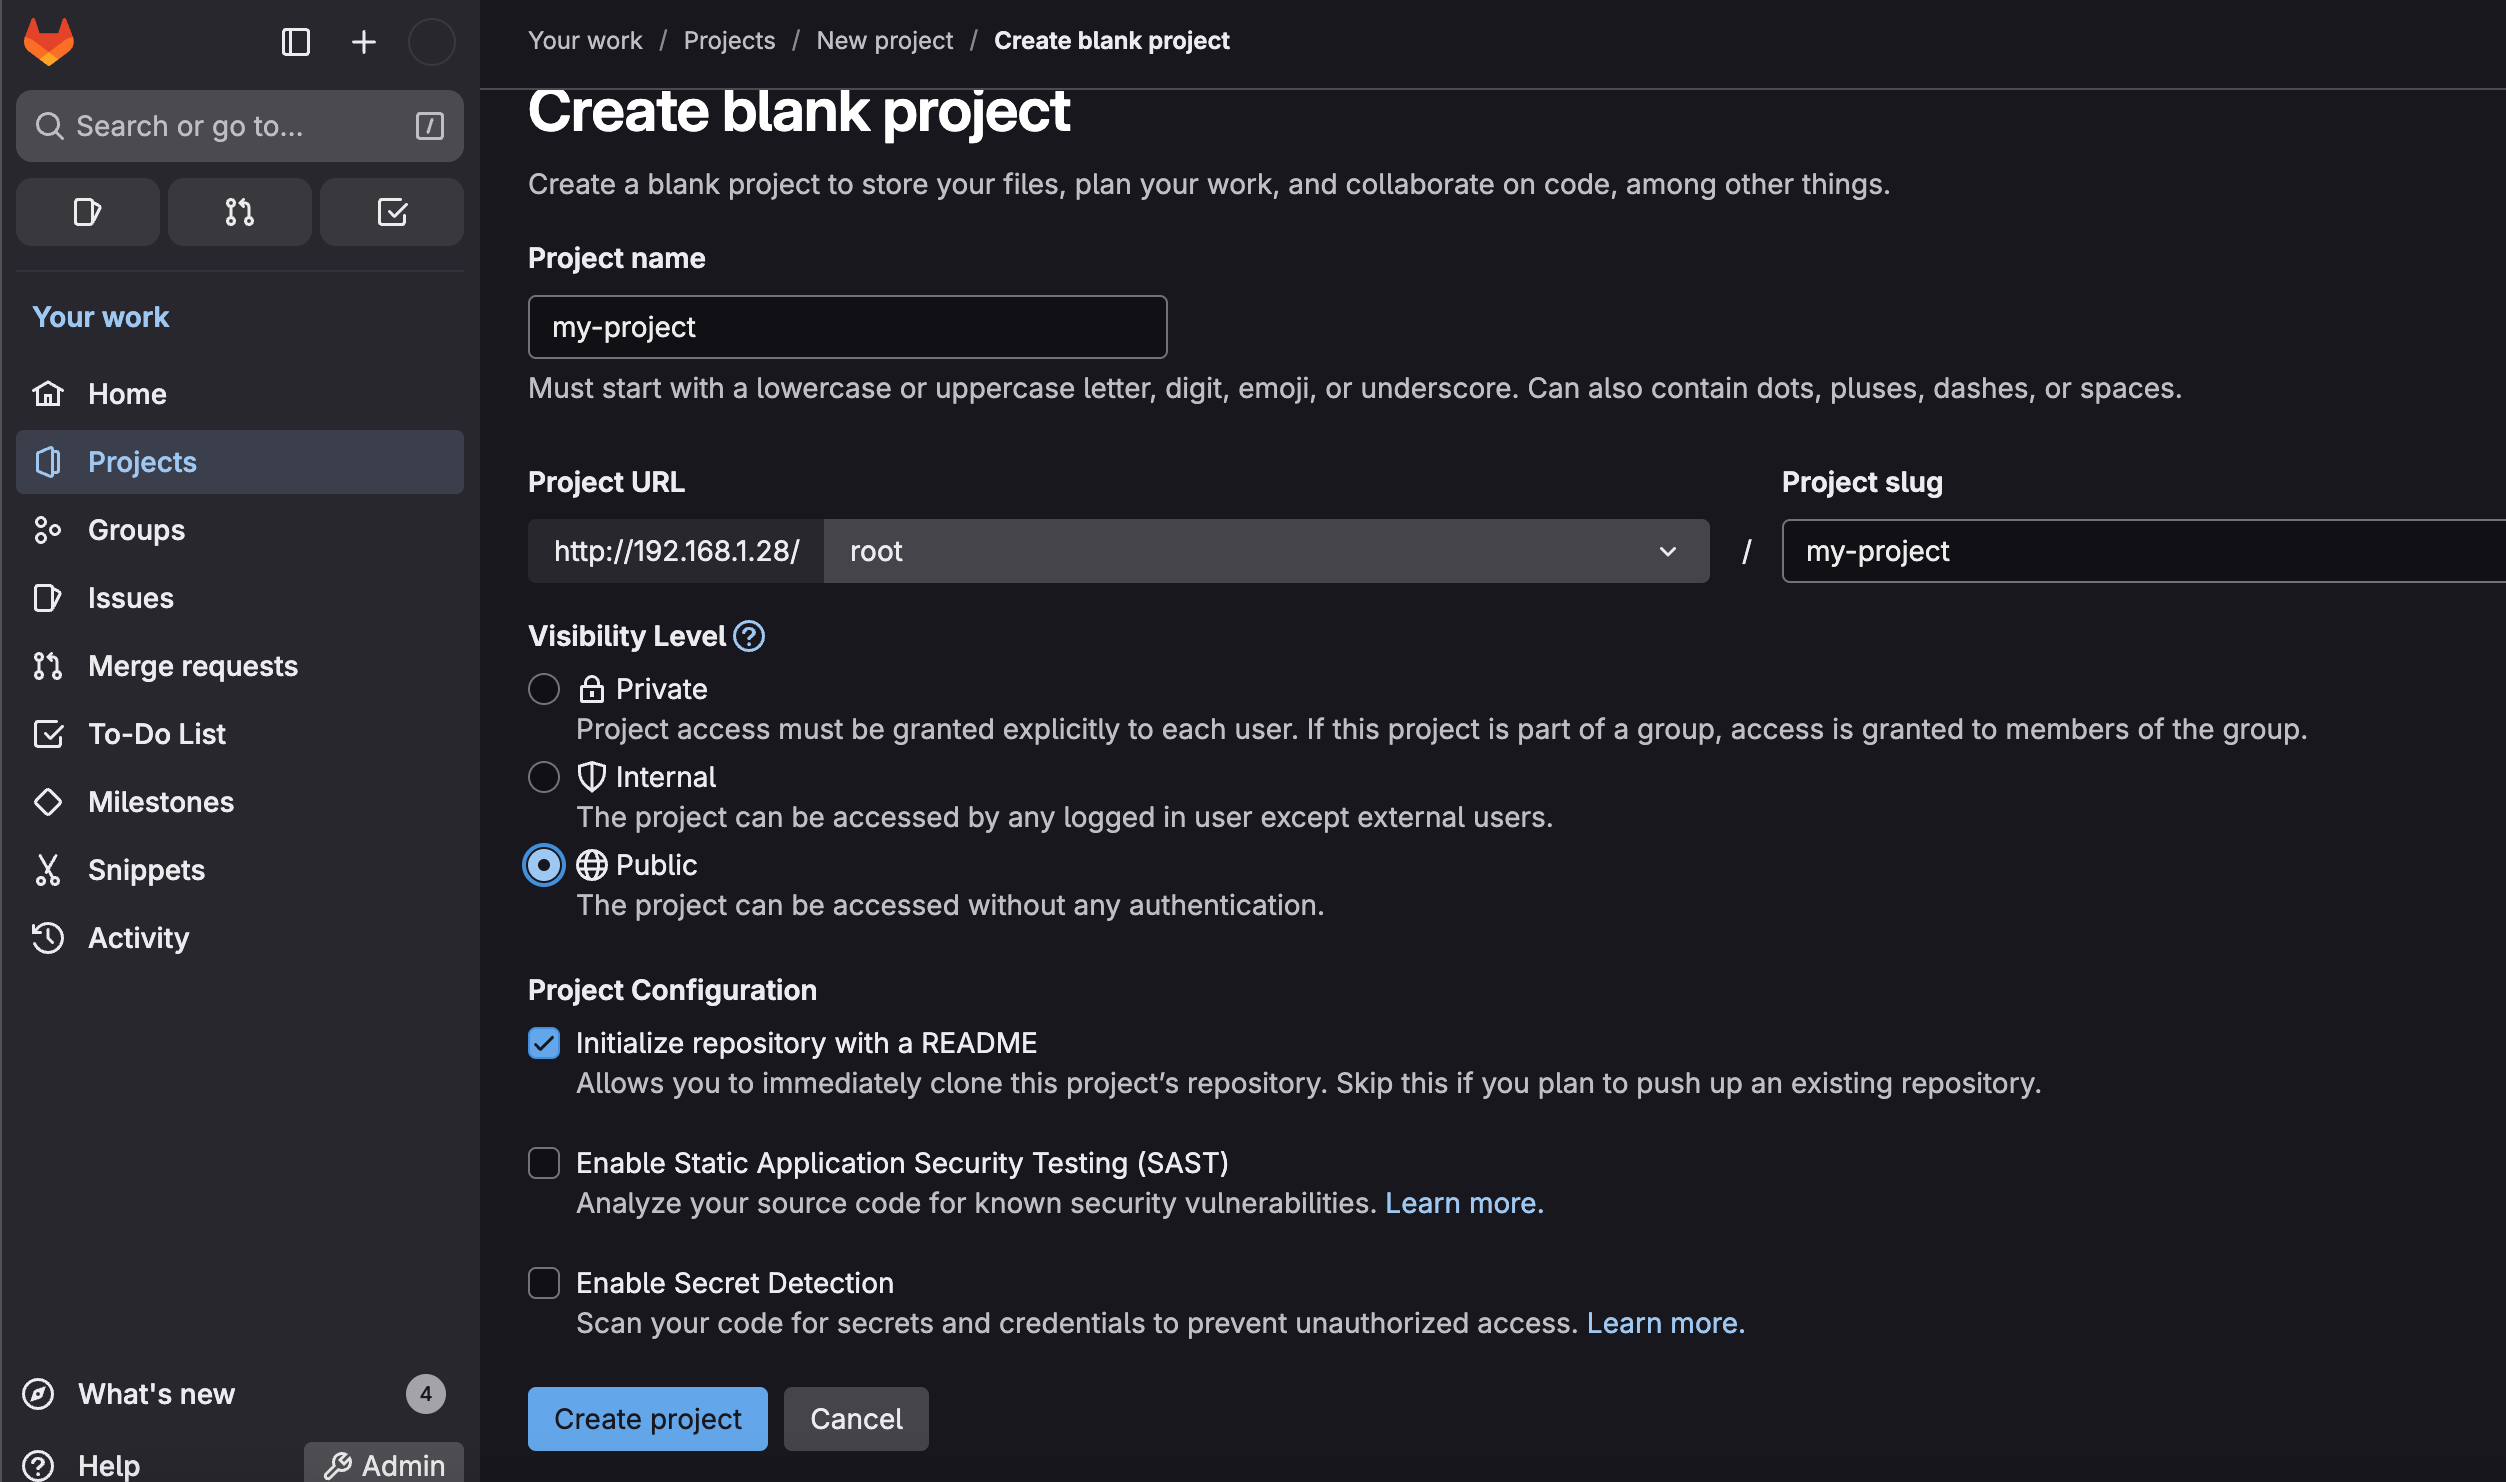2506x1482 pixels.
Task: Open merge requests shortcut icon
Action: point(240,212)
